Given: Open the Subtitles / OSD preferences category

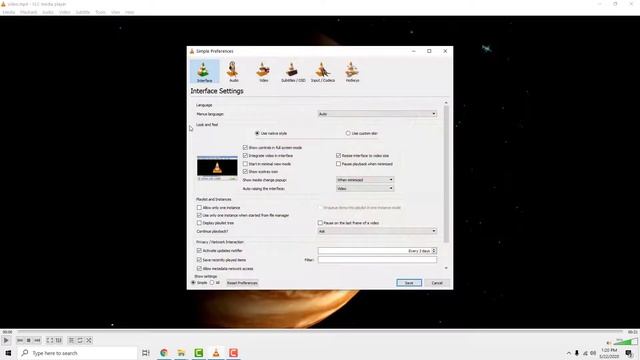Looking at the screenshot, I should [x=293, y=72].
